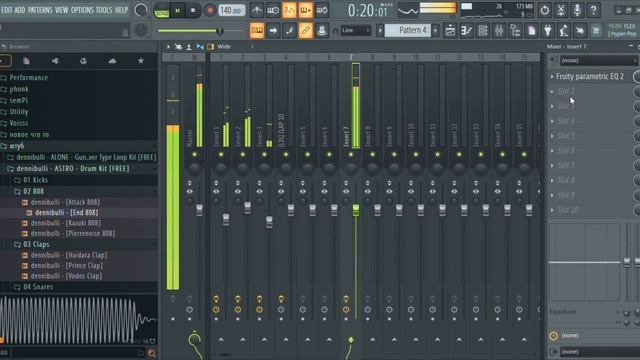Expand the 04 Snares folder
The image size is (640, 360).
coord(38,287)
